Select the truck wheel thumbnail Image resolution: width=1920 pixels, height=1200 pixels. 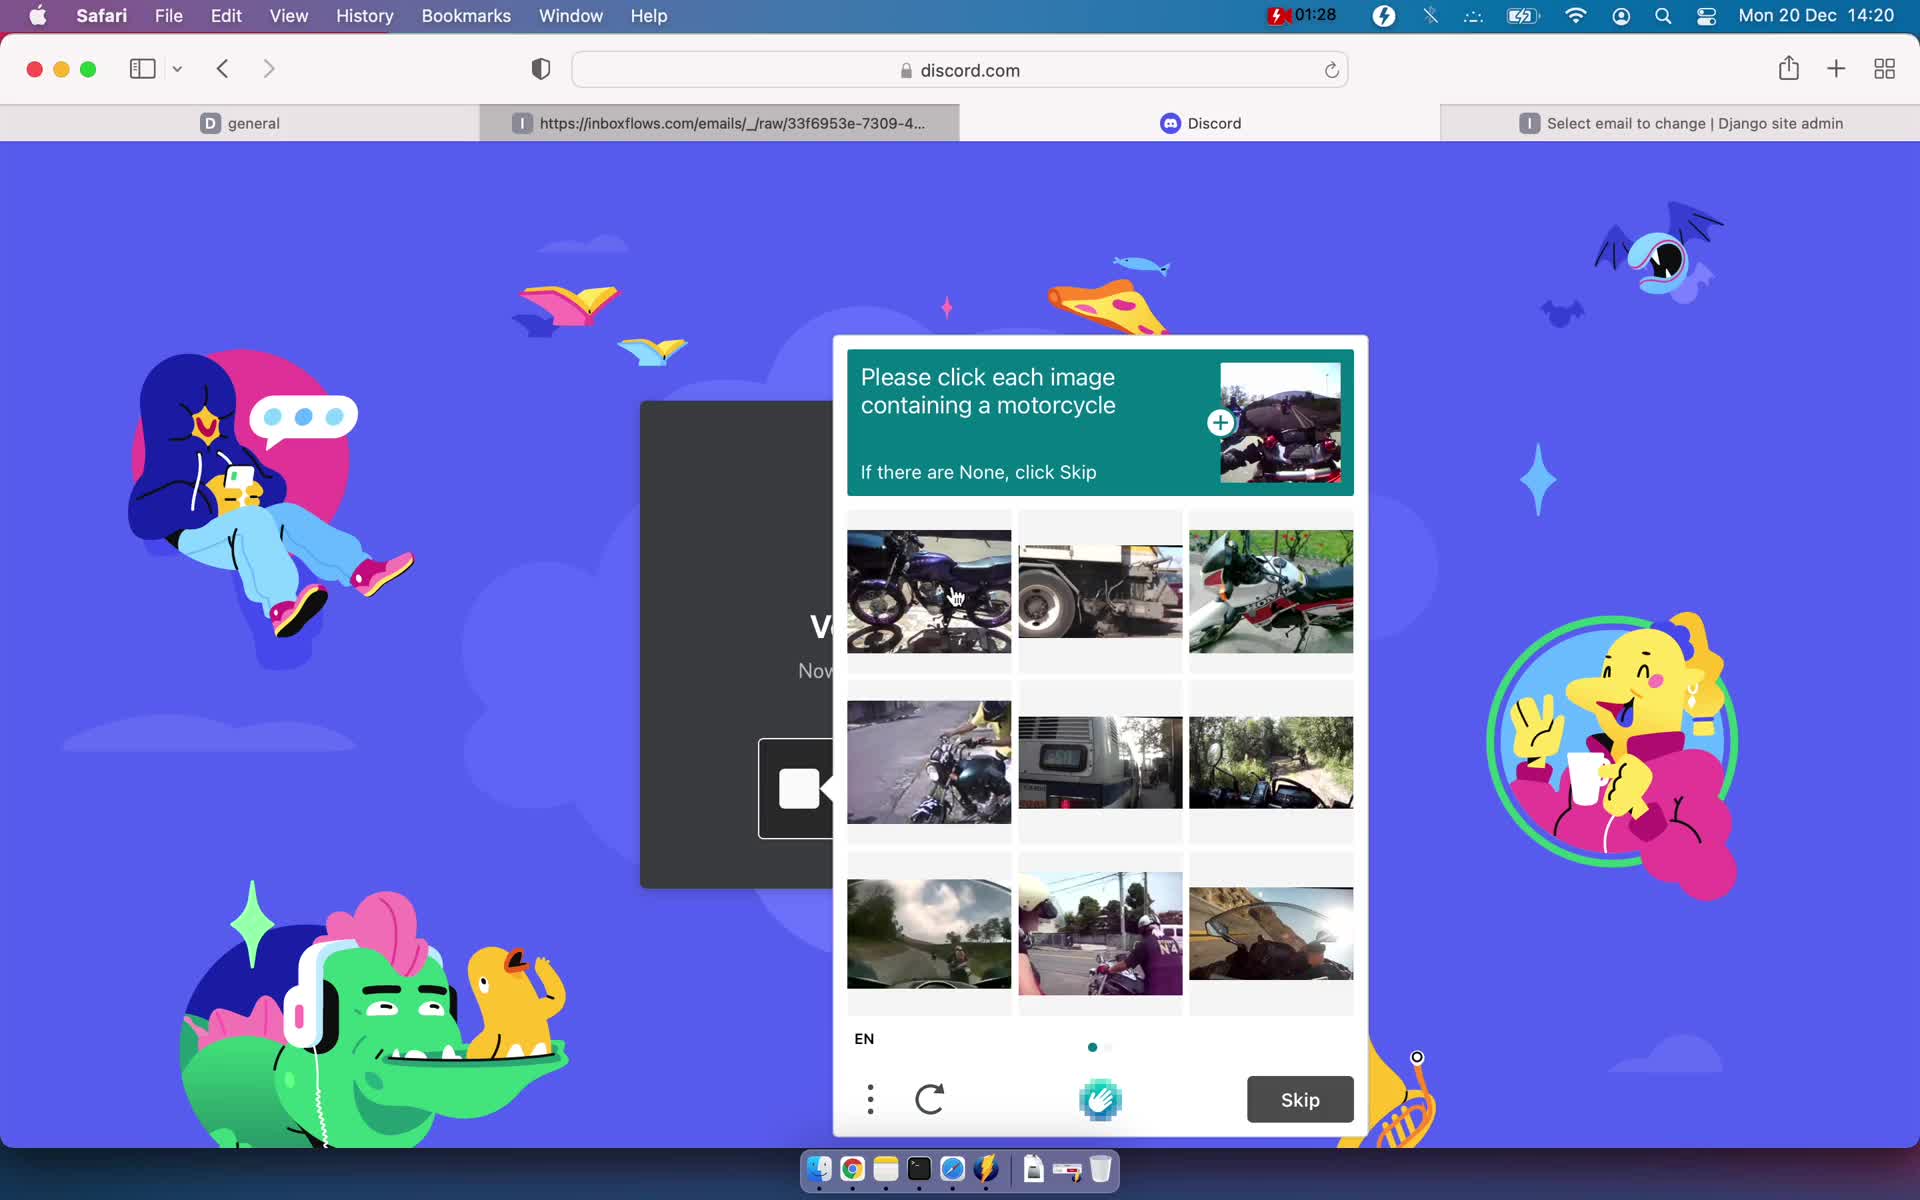1100,591
